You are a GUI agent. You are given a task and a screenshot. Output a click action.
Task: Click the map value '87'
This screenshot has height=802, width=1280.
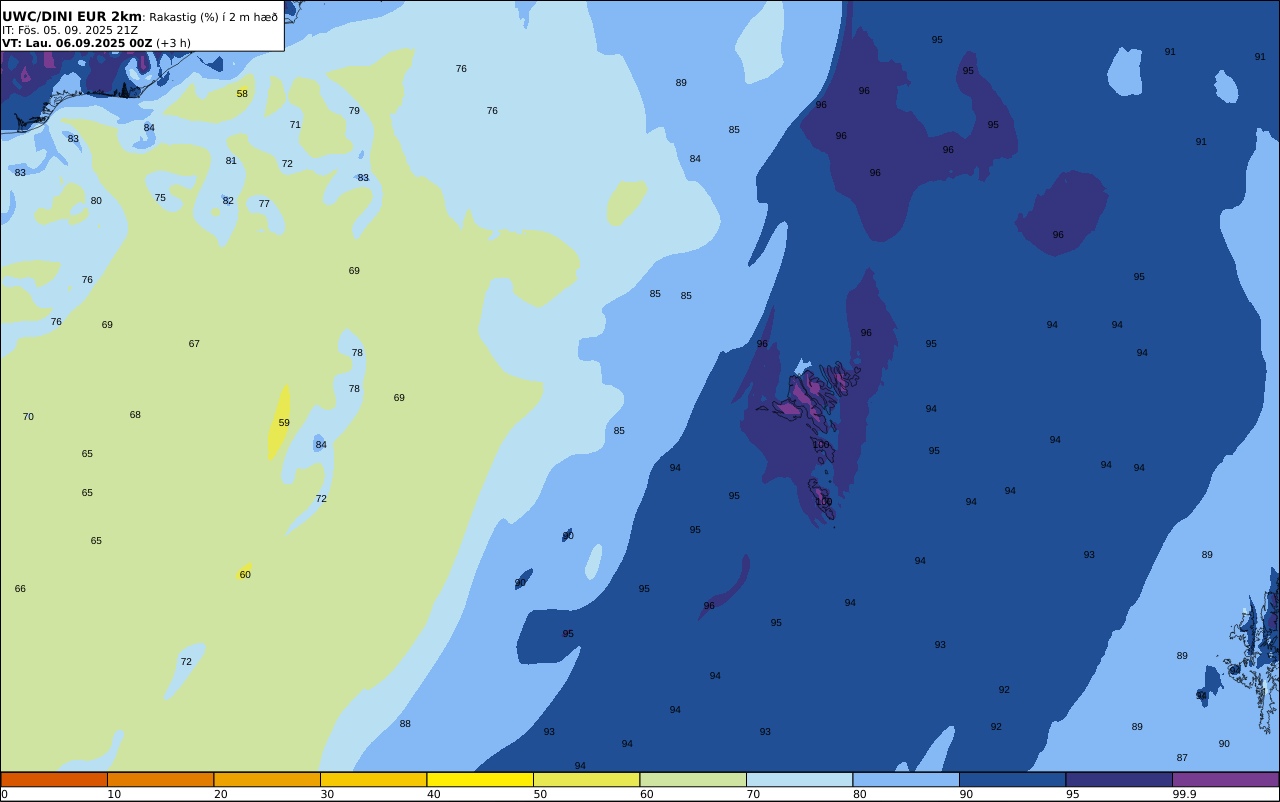pyautogui.click(x=1182, y=758)
